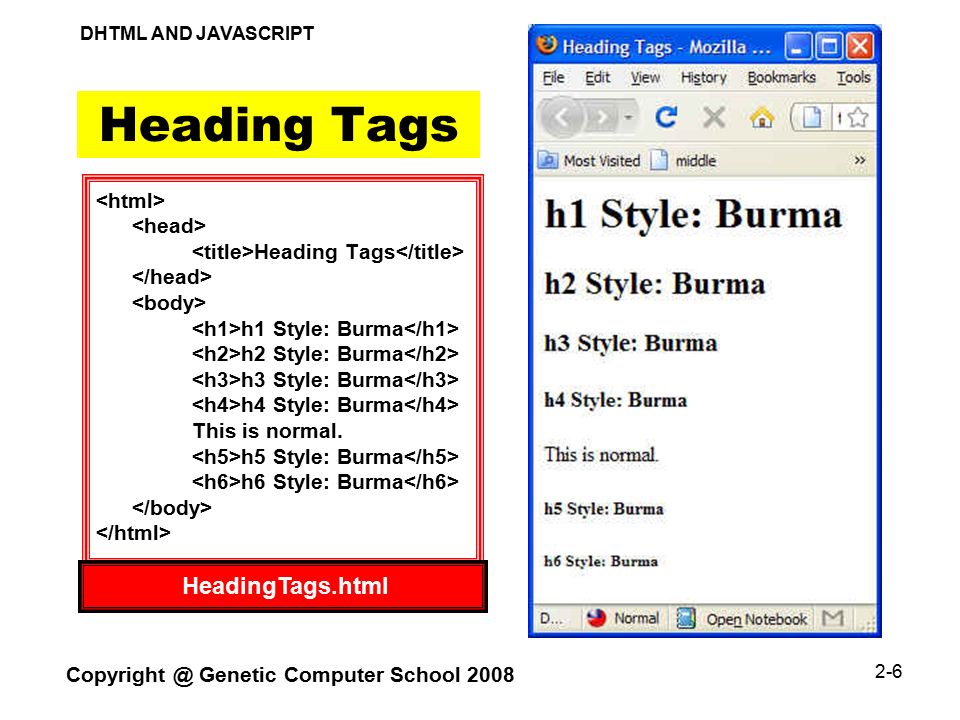This screenshot has height=720, width=960.
Task: Open the File menu in Firefox
Action: (553, 78)
